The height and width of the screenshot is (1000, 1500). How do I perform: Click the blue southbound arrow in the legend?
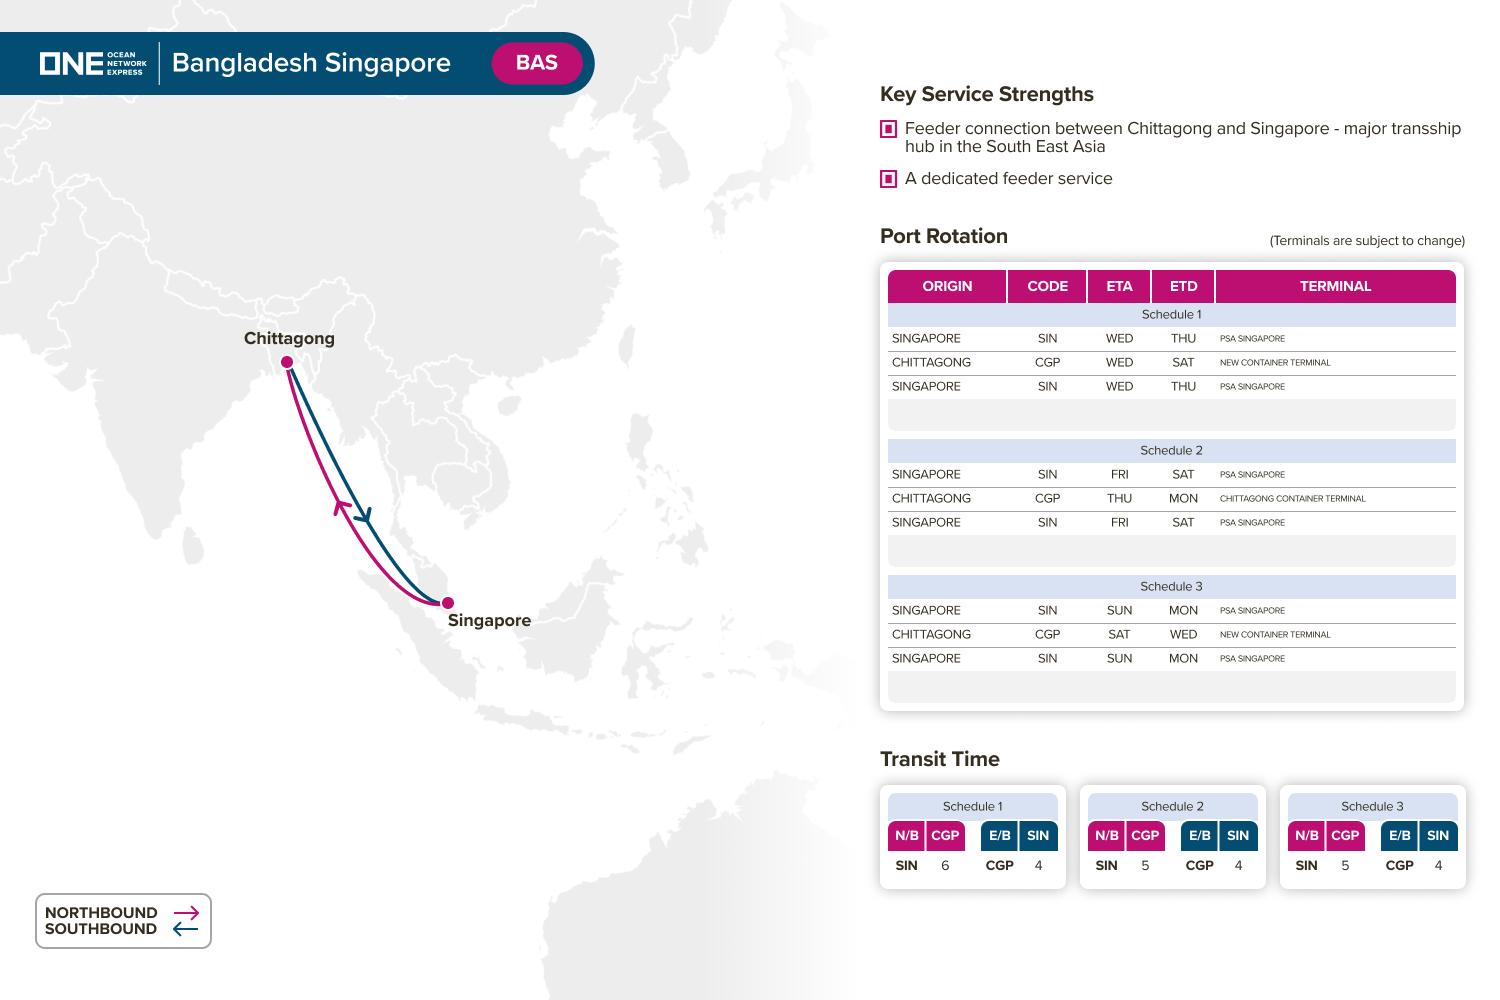pos(186,929)
